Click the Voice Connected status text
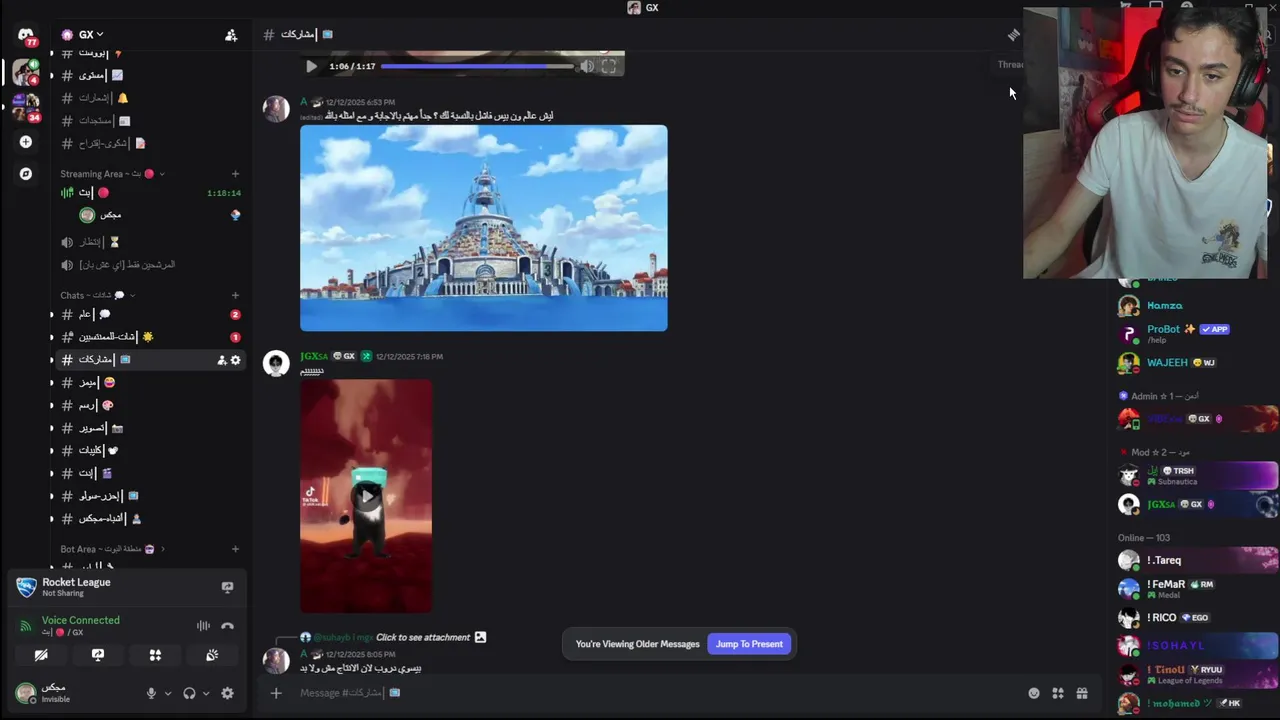This screenshot has height=720, width=1280. pos(80,620)
